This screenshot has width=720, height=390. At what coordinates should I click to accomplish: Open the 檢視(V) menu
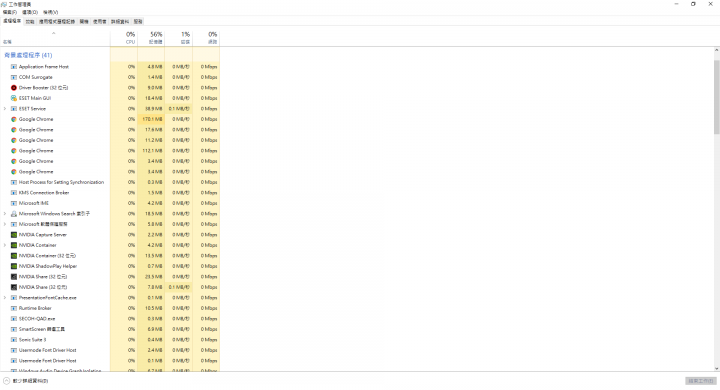point(51,12)
